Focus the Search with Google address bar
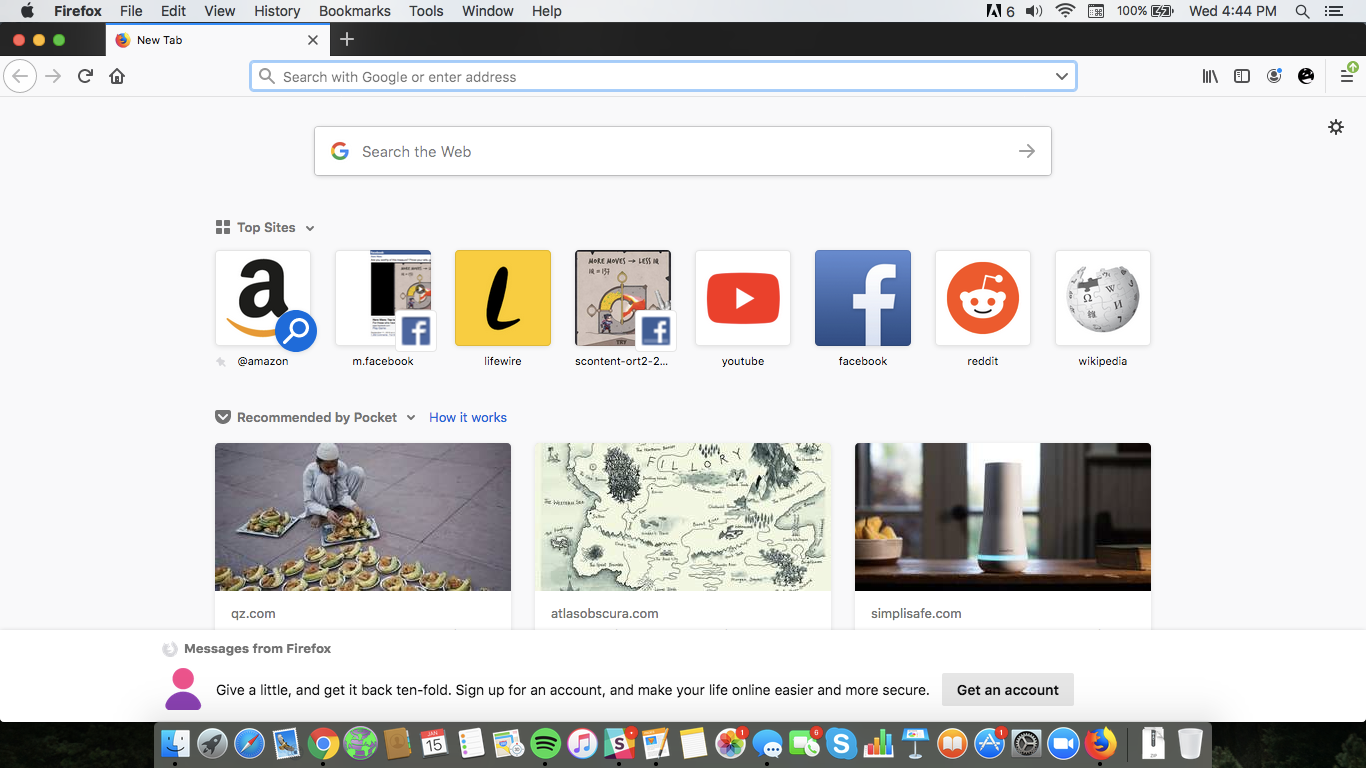The width and height of the screenshot is (1366, 768). click(663, 77)
